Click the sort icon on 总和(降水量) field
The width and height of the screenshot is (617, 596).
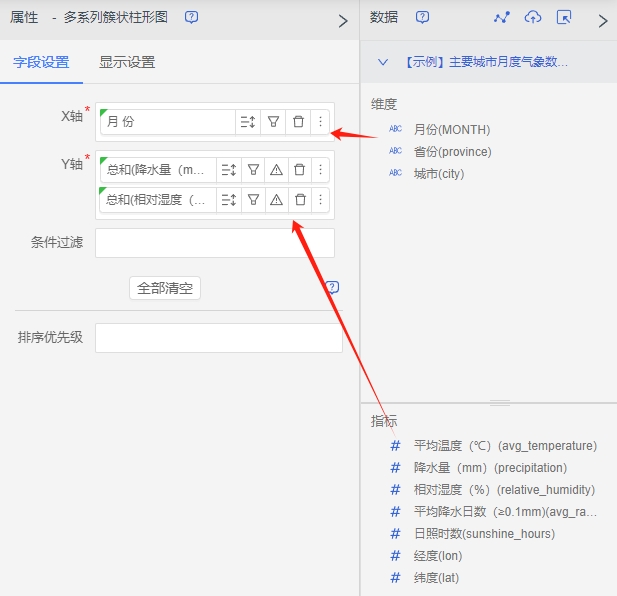[x=228, y=170]
